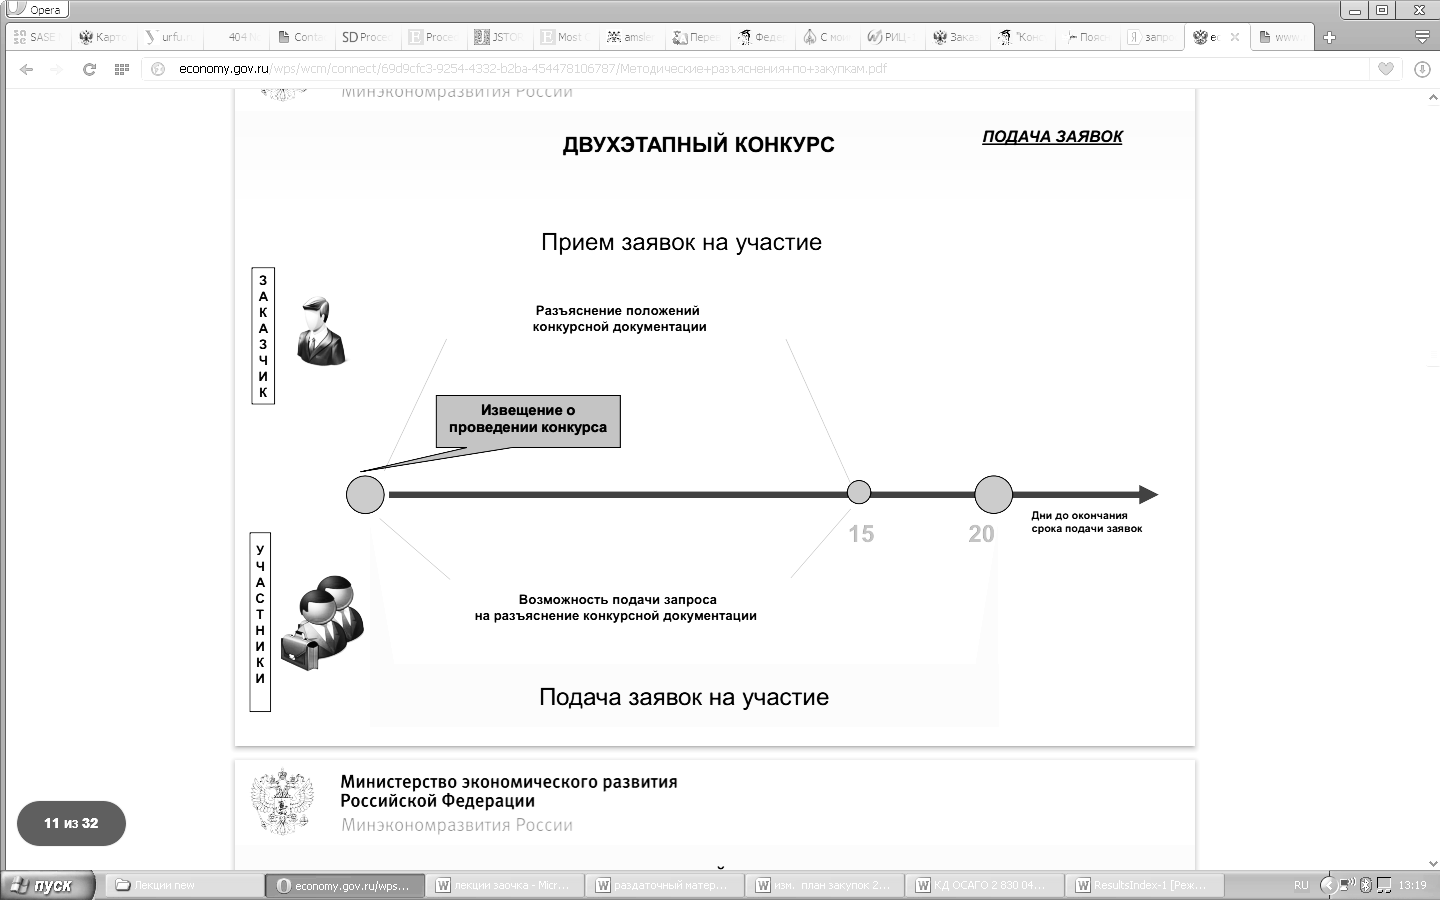Switch to the С нов tab
Viewport: 1440px width, 900px height.
pos(829,37)
